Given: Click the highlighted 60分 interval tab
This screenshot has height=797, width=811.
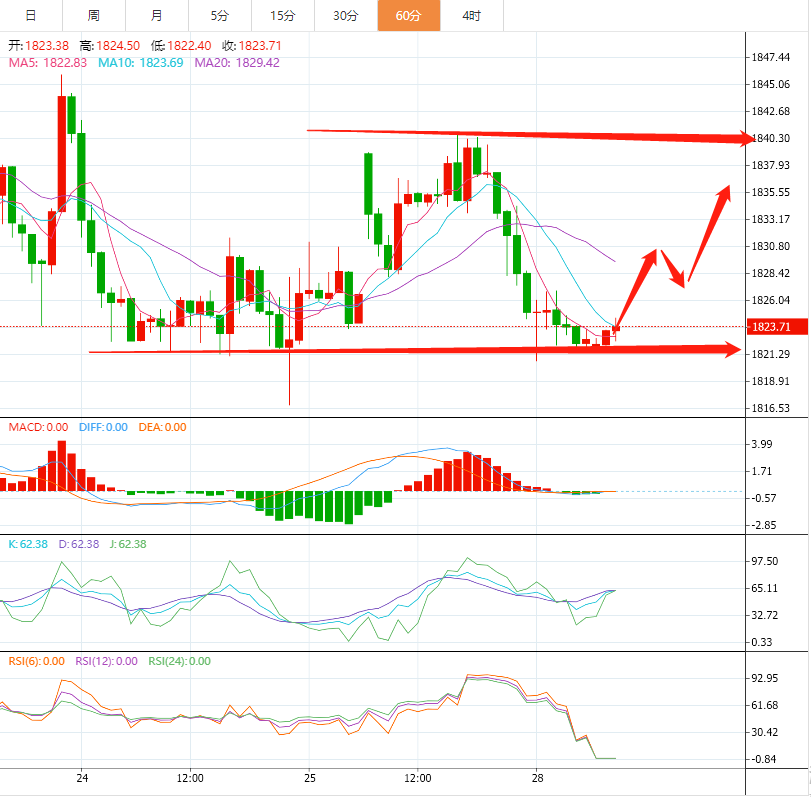Looking at the screenshot, I should [x=409, y=16].
